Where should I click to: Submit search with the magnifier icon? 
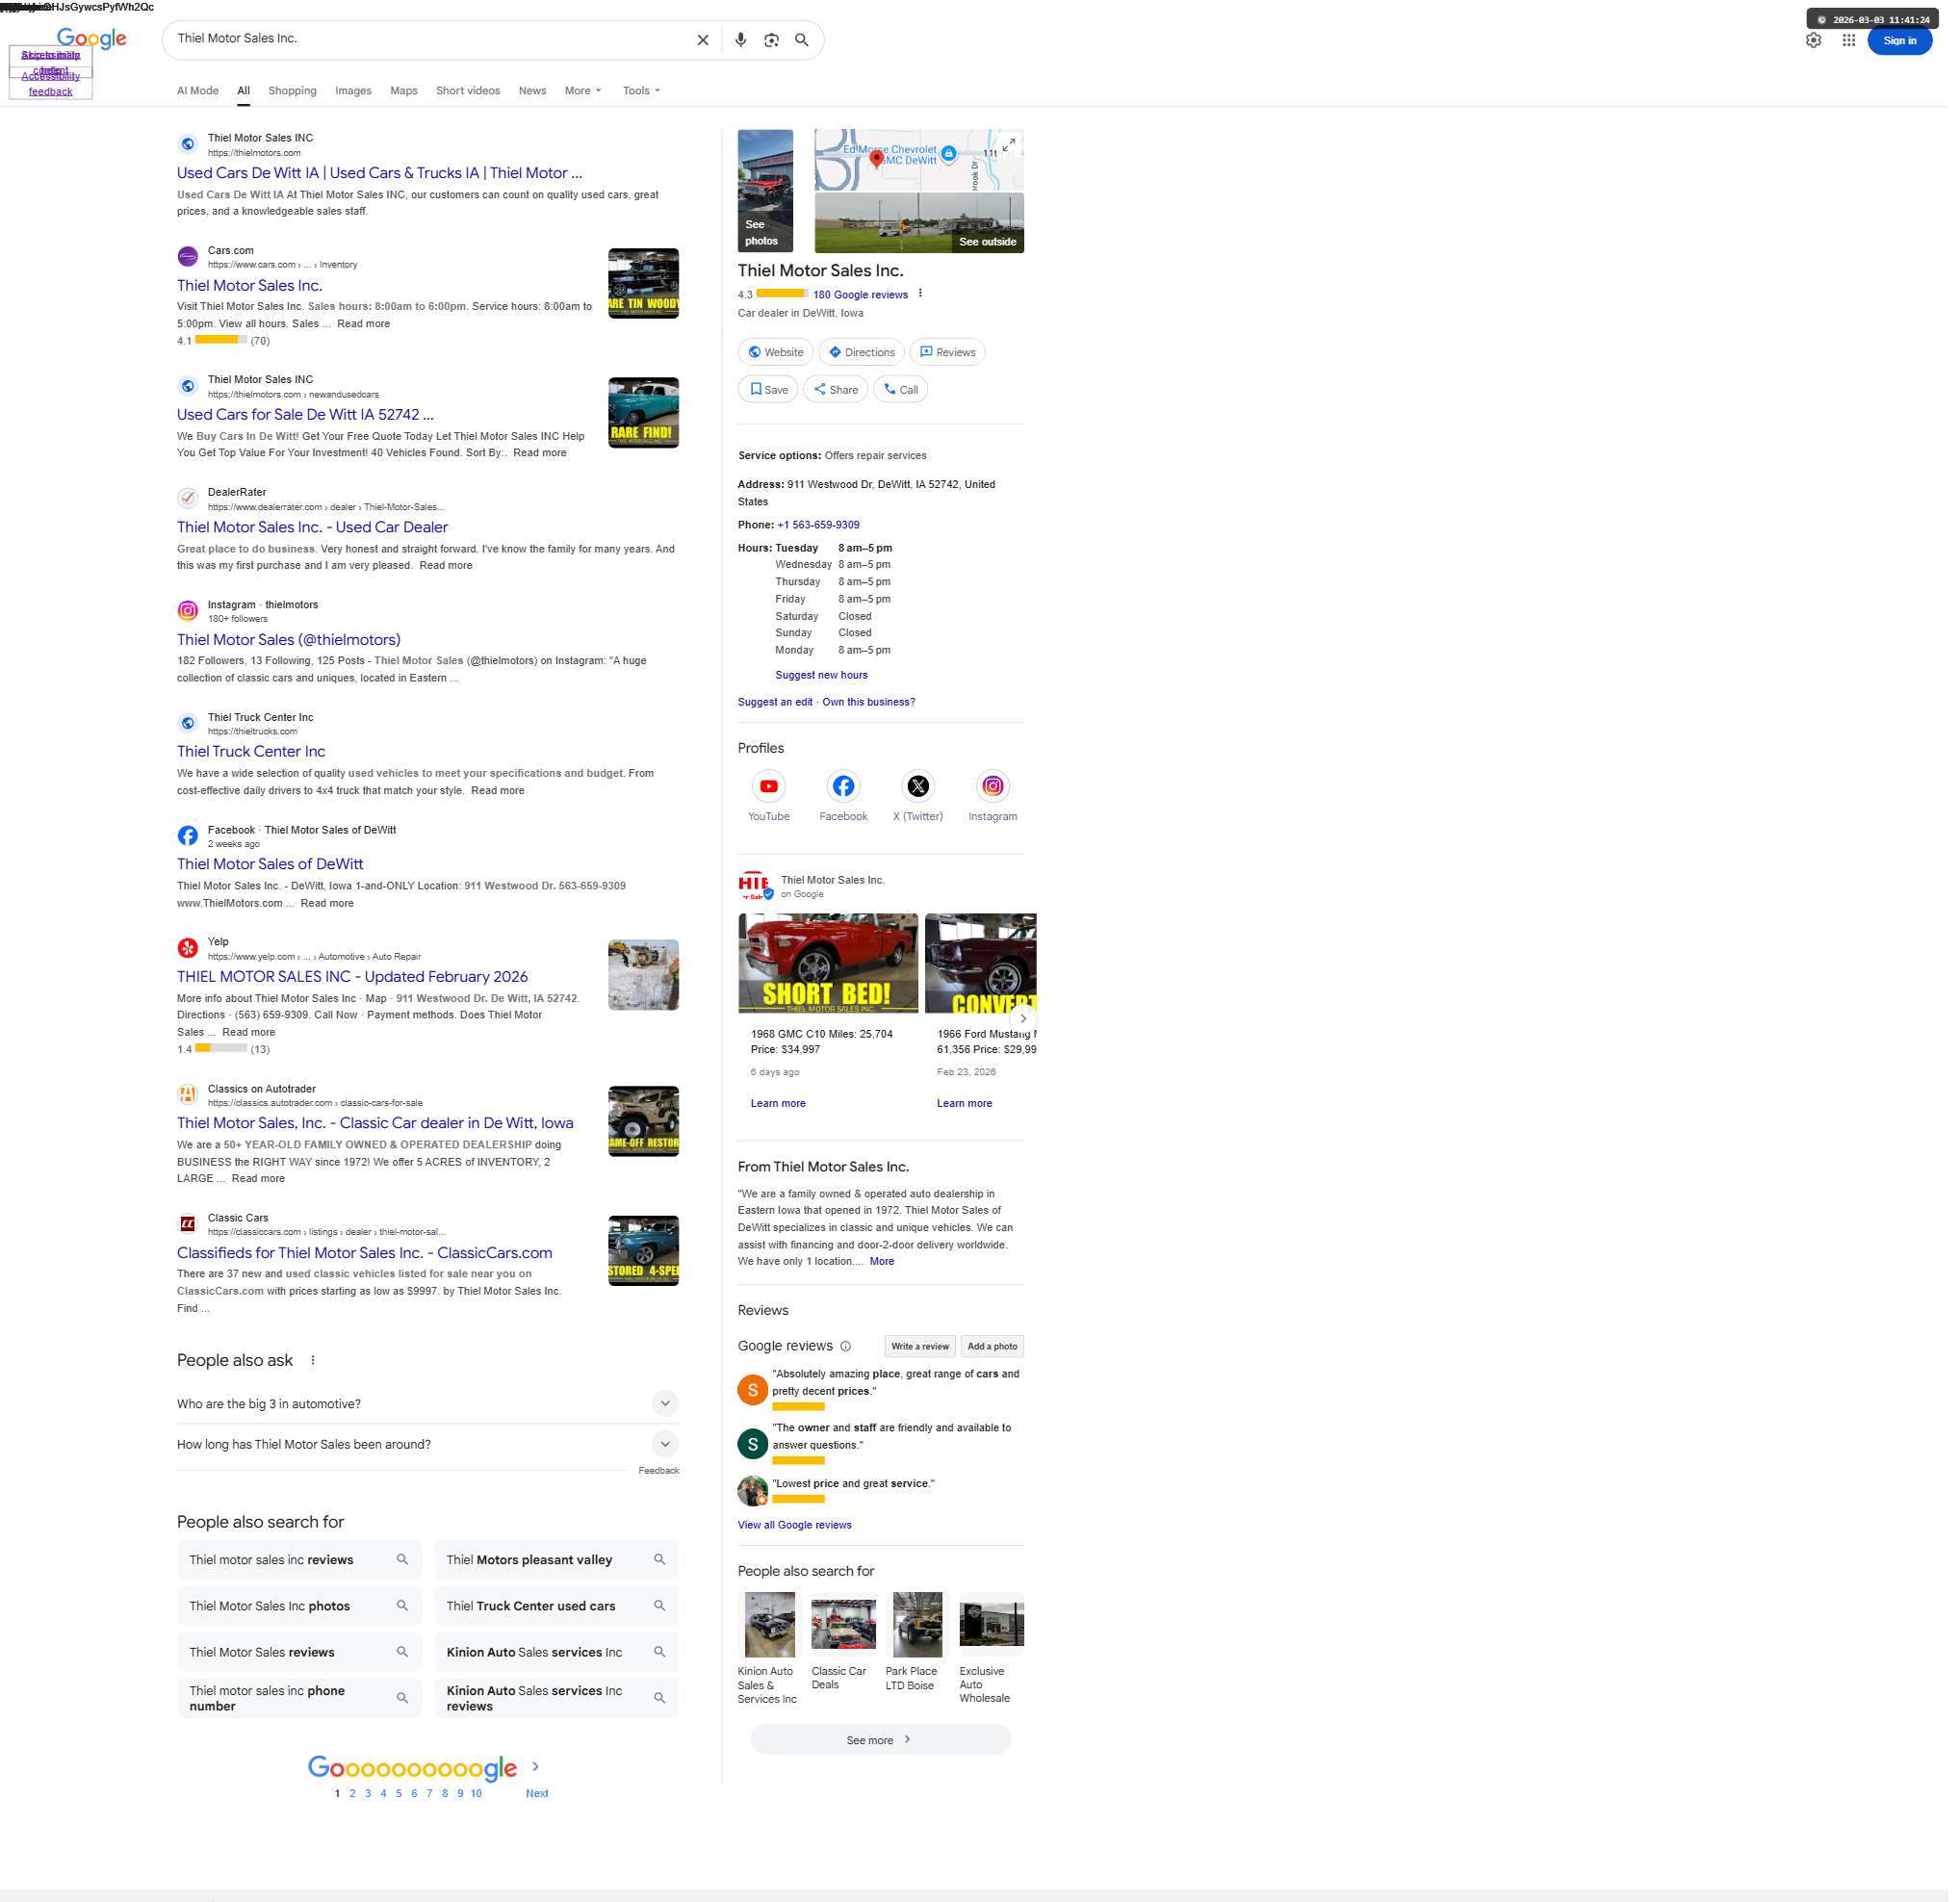click(x=801, y=40)
